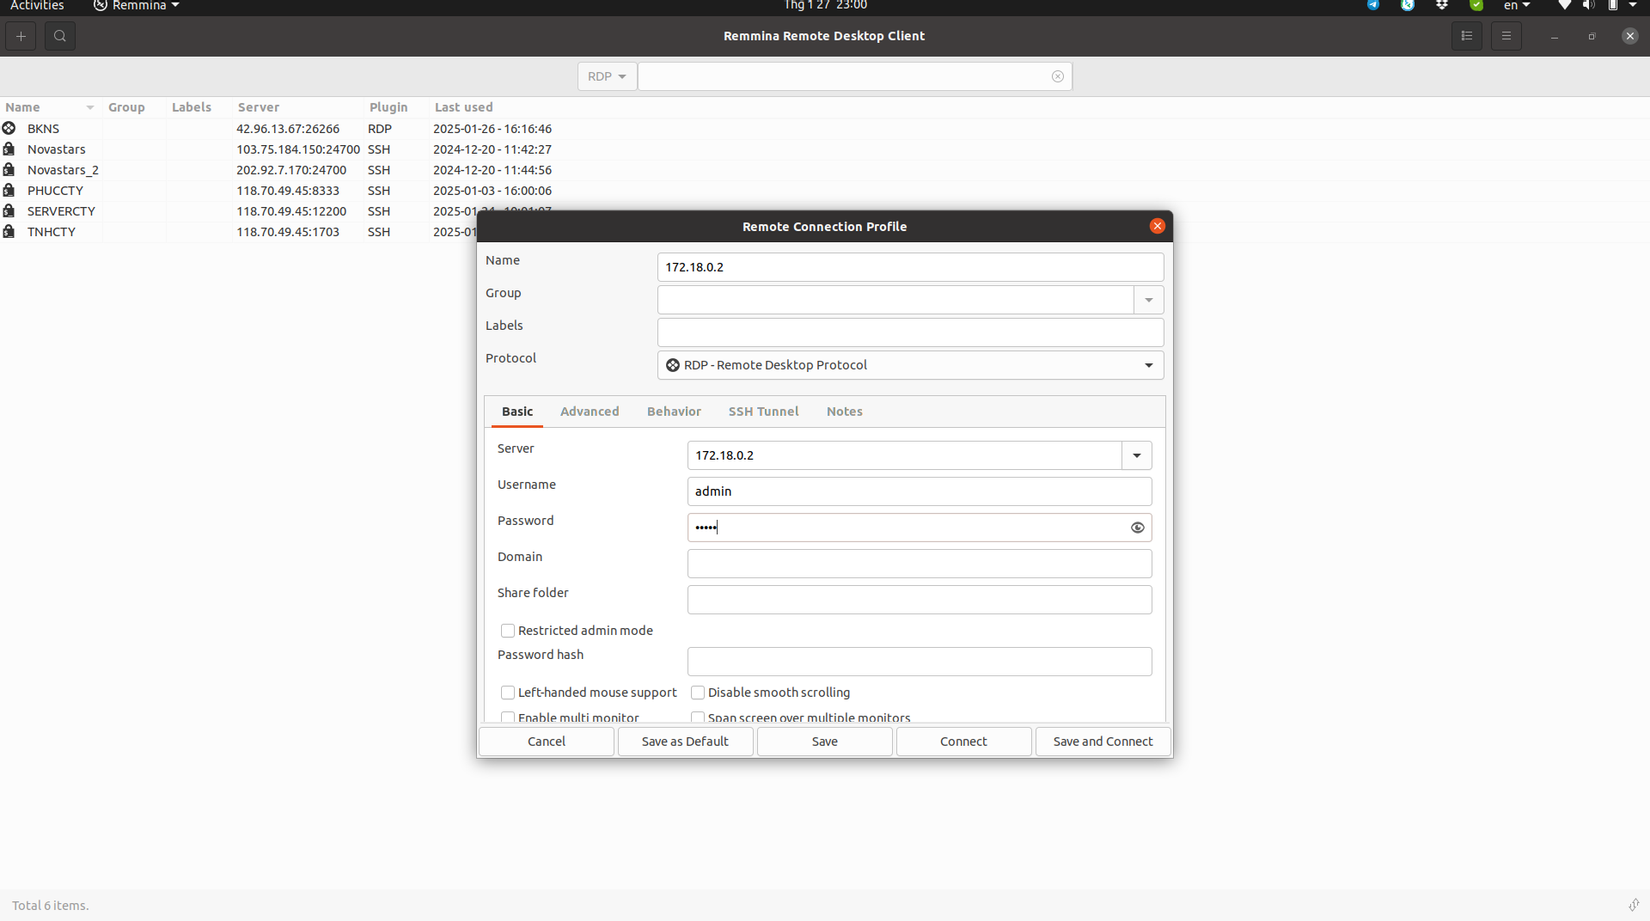
Task: Enable Restricted admin mode
Action: (x=508, y=631)
